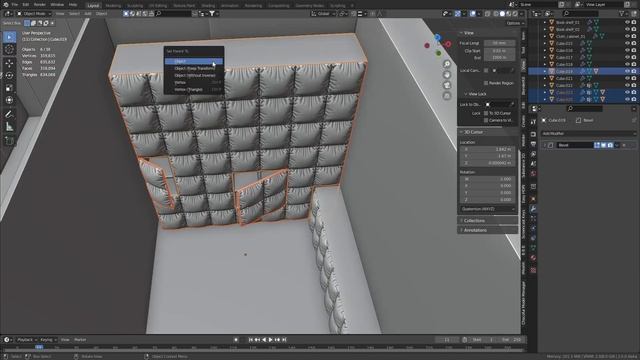Viewport: 640px width, 360px height.
Task: Switch to the Layout workspace tab
Action: pyautogui.click(x=93, y=6)
